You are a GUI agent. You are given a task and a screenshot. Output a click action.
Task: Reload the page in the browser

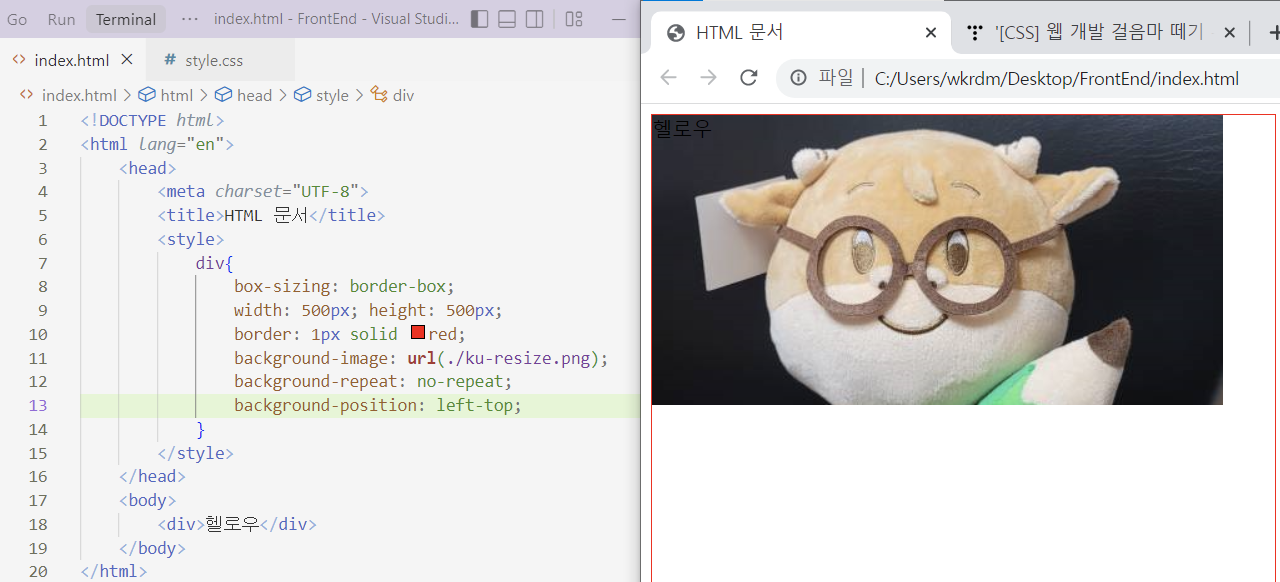(x=748, y=78)
